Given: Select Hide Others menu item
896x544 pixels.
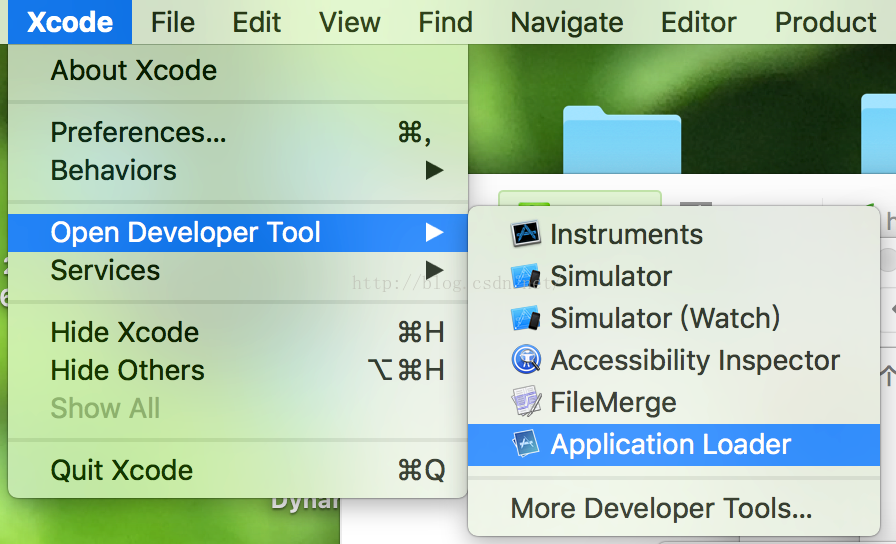Looking at the screenshot, I should click(x=128, y=371).
